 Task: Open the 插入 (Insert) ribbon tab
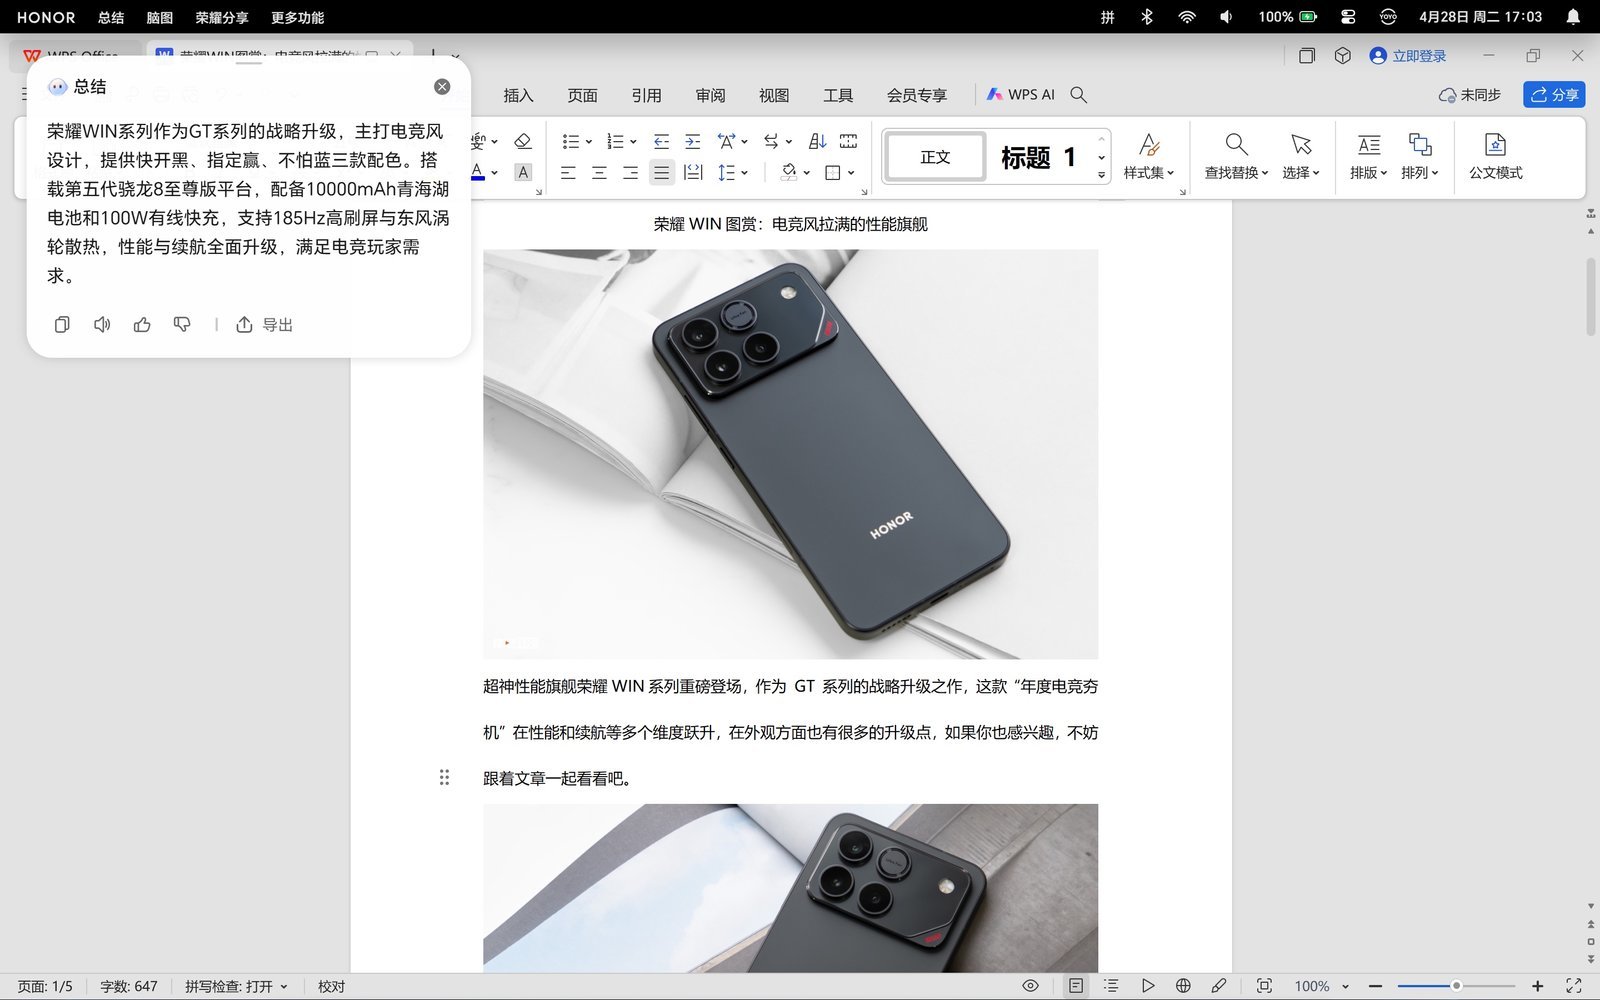(x=518, y=95)
